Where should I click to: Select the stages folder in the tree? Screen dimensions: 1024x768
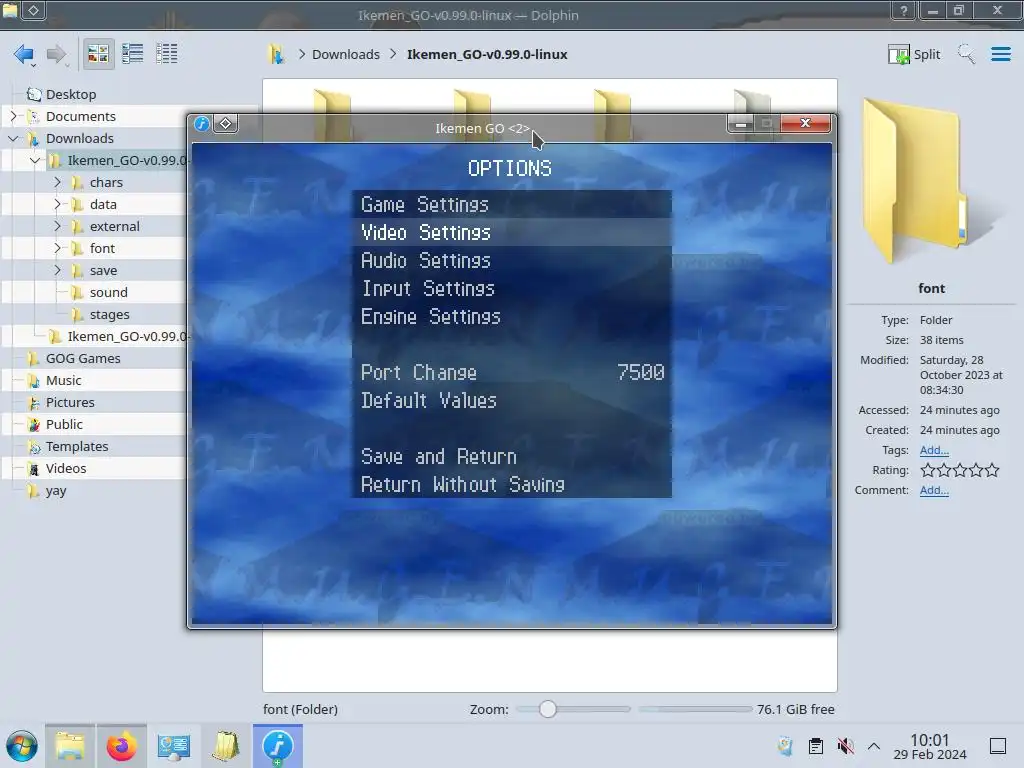click(109, 314)
